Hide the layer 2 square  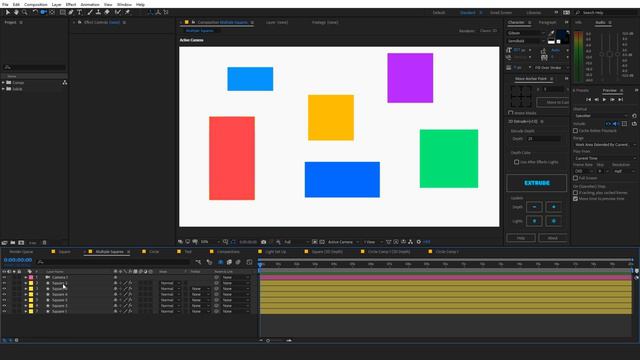(x=4, y=283)
